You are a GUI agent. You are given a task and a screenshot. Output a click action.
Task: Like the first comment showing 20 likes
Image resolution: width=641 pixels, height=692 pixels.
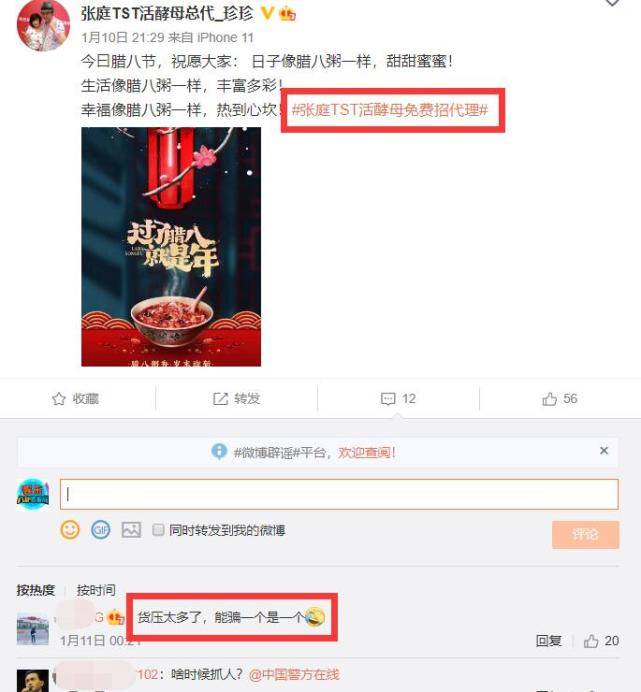[591, 641]
